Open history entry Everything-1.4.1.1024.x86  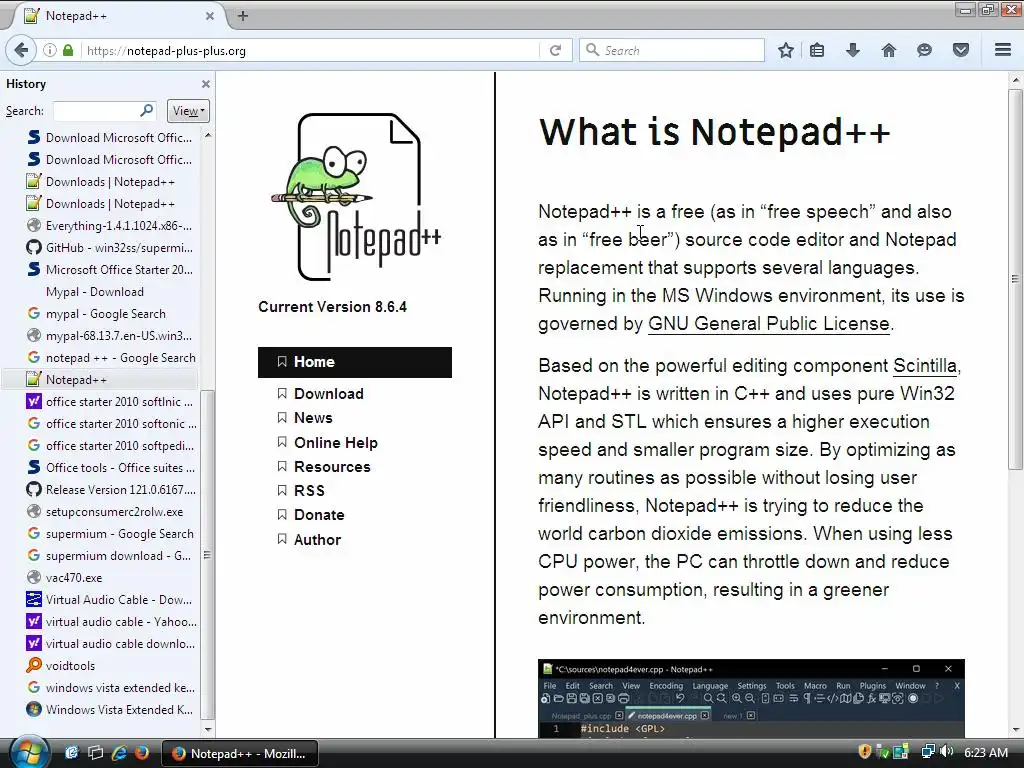[109, 226]
